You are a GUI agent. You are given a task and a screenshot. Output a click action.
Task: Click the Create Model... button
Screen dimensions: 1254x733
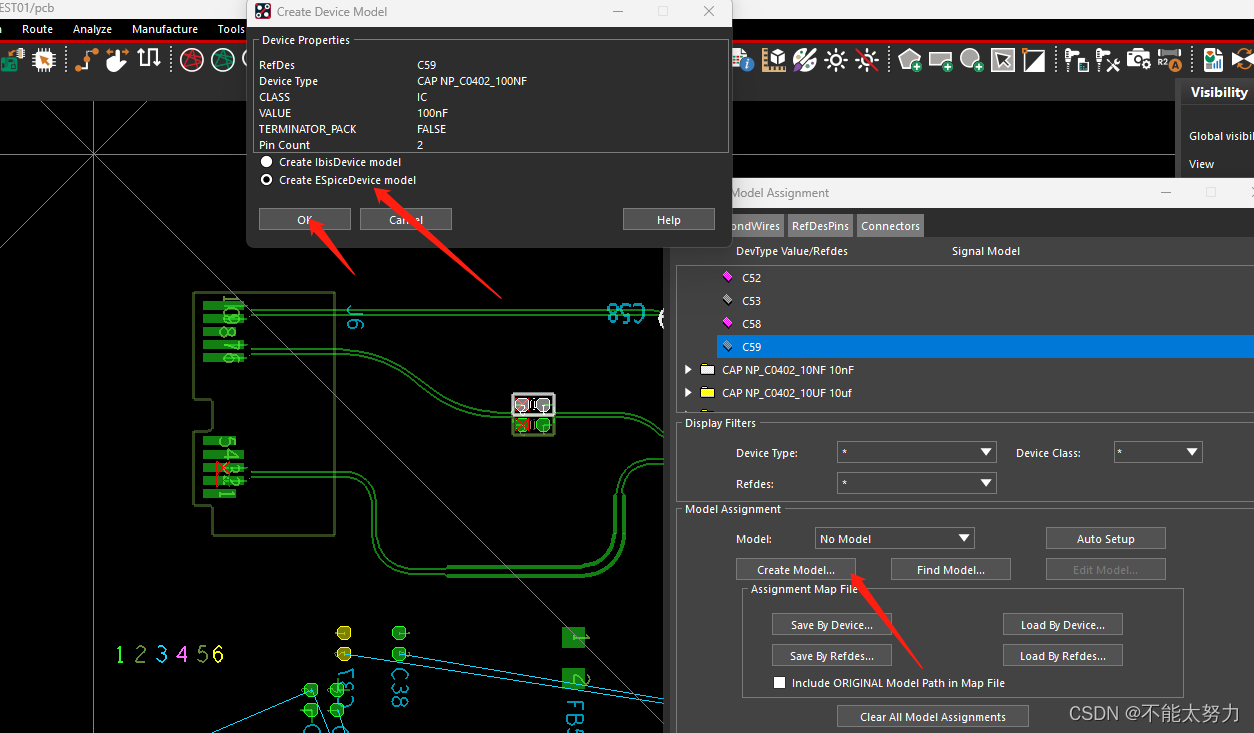pyautogui.click(x=796, y=570)
